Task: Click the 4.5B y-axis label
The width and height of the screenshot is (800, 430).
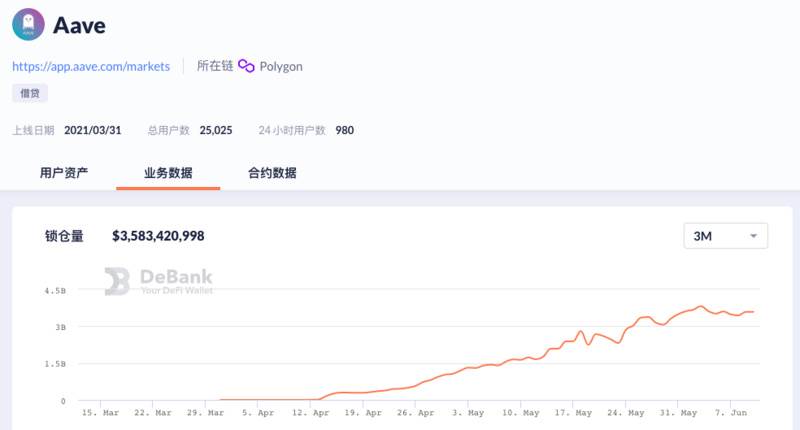Action: 55,291
